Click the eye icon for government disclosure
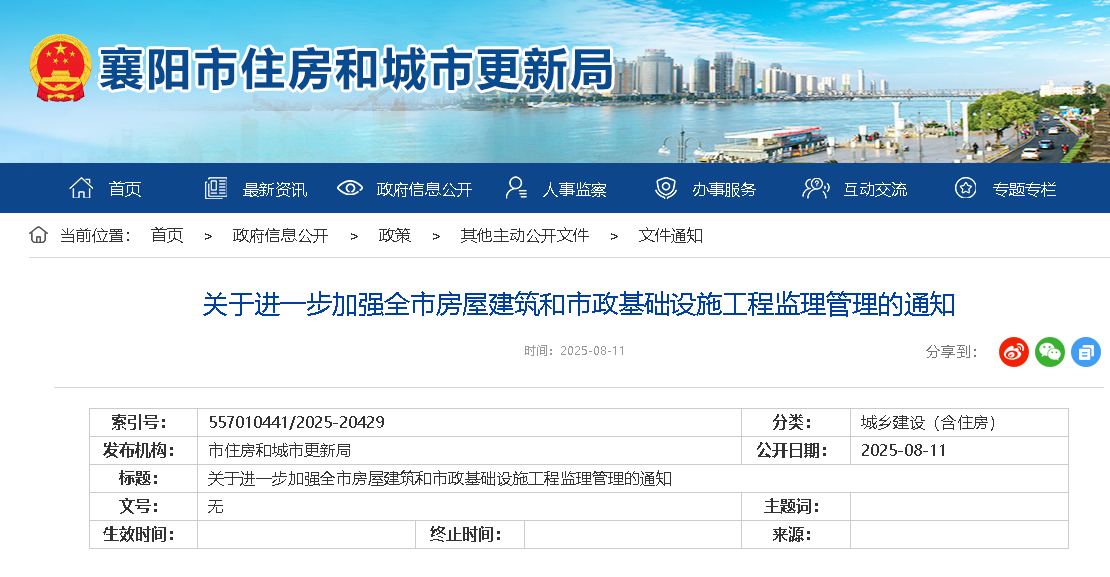 coord(349,188)
